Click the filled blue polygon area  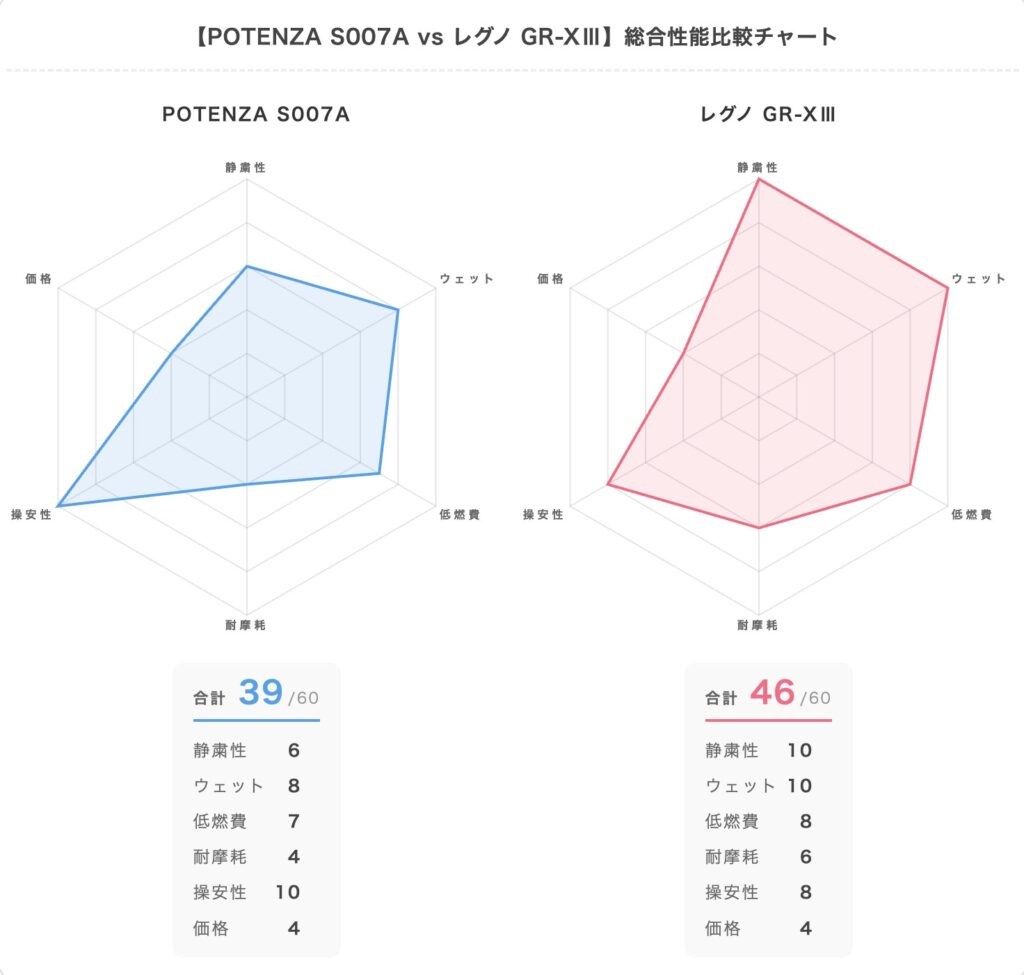(274, 392)
